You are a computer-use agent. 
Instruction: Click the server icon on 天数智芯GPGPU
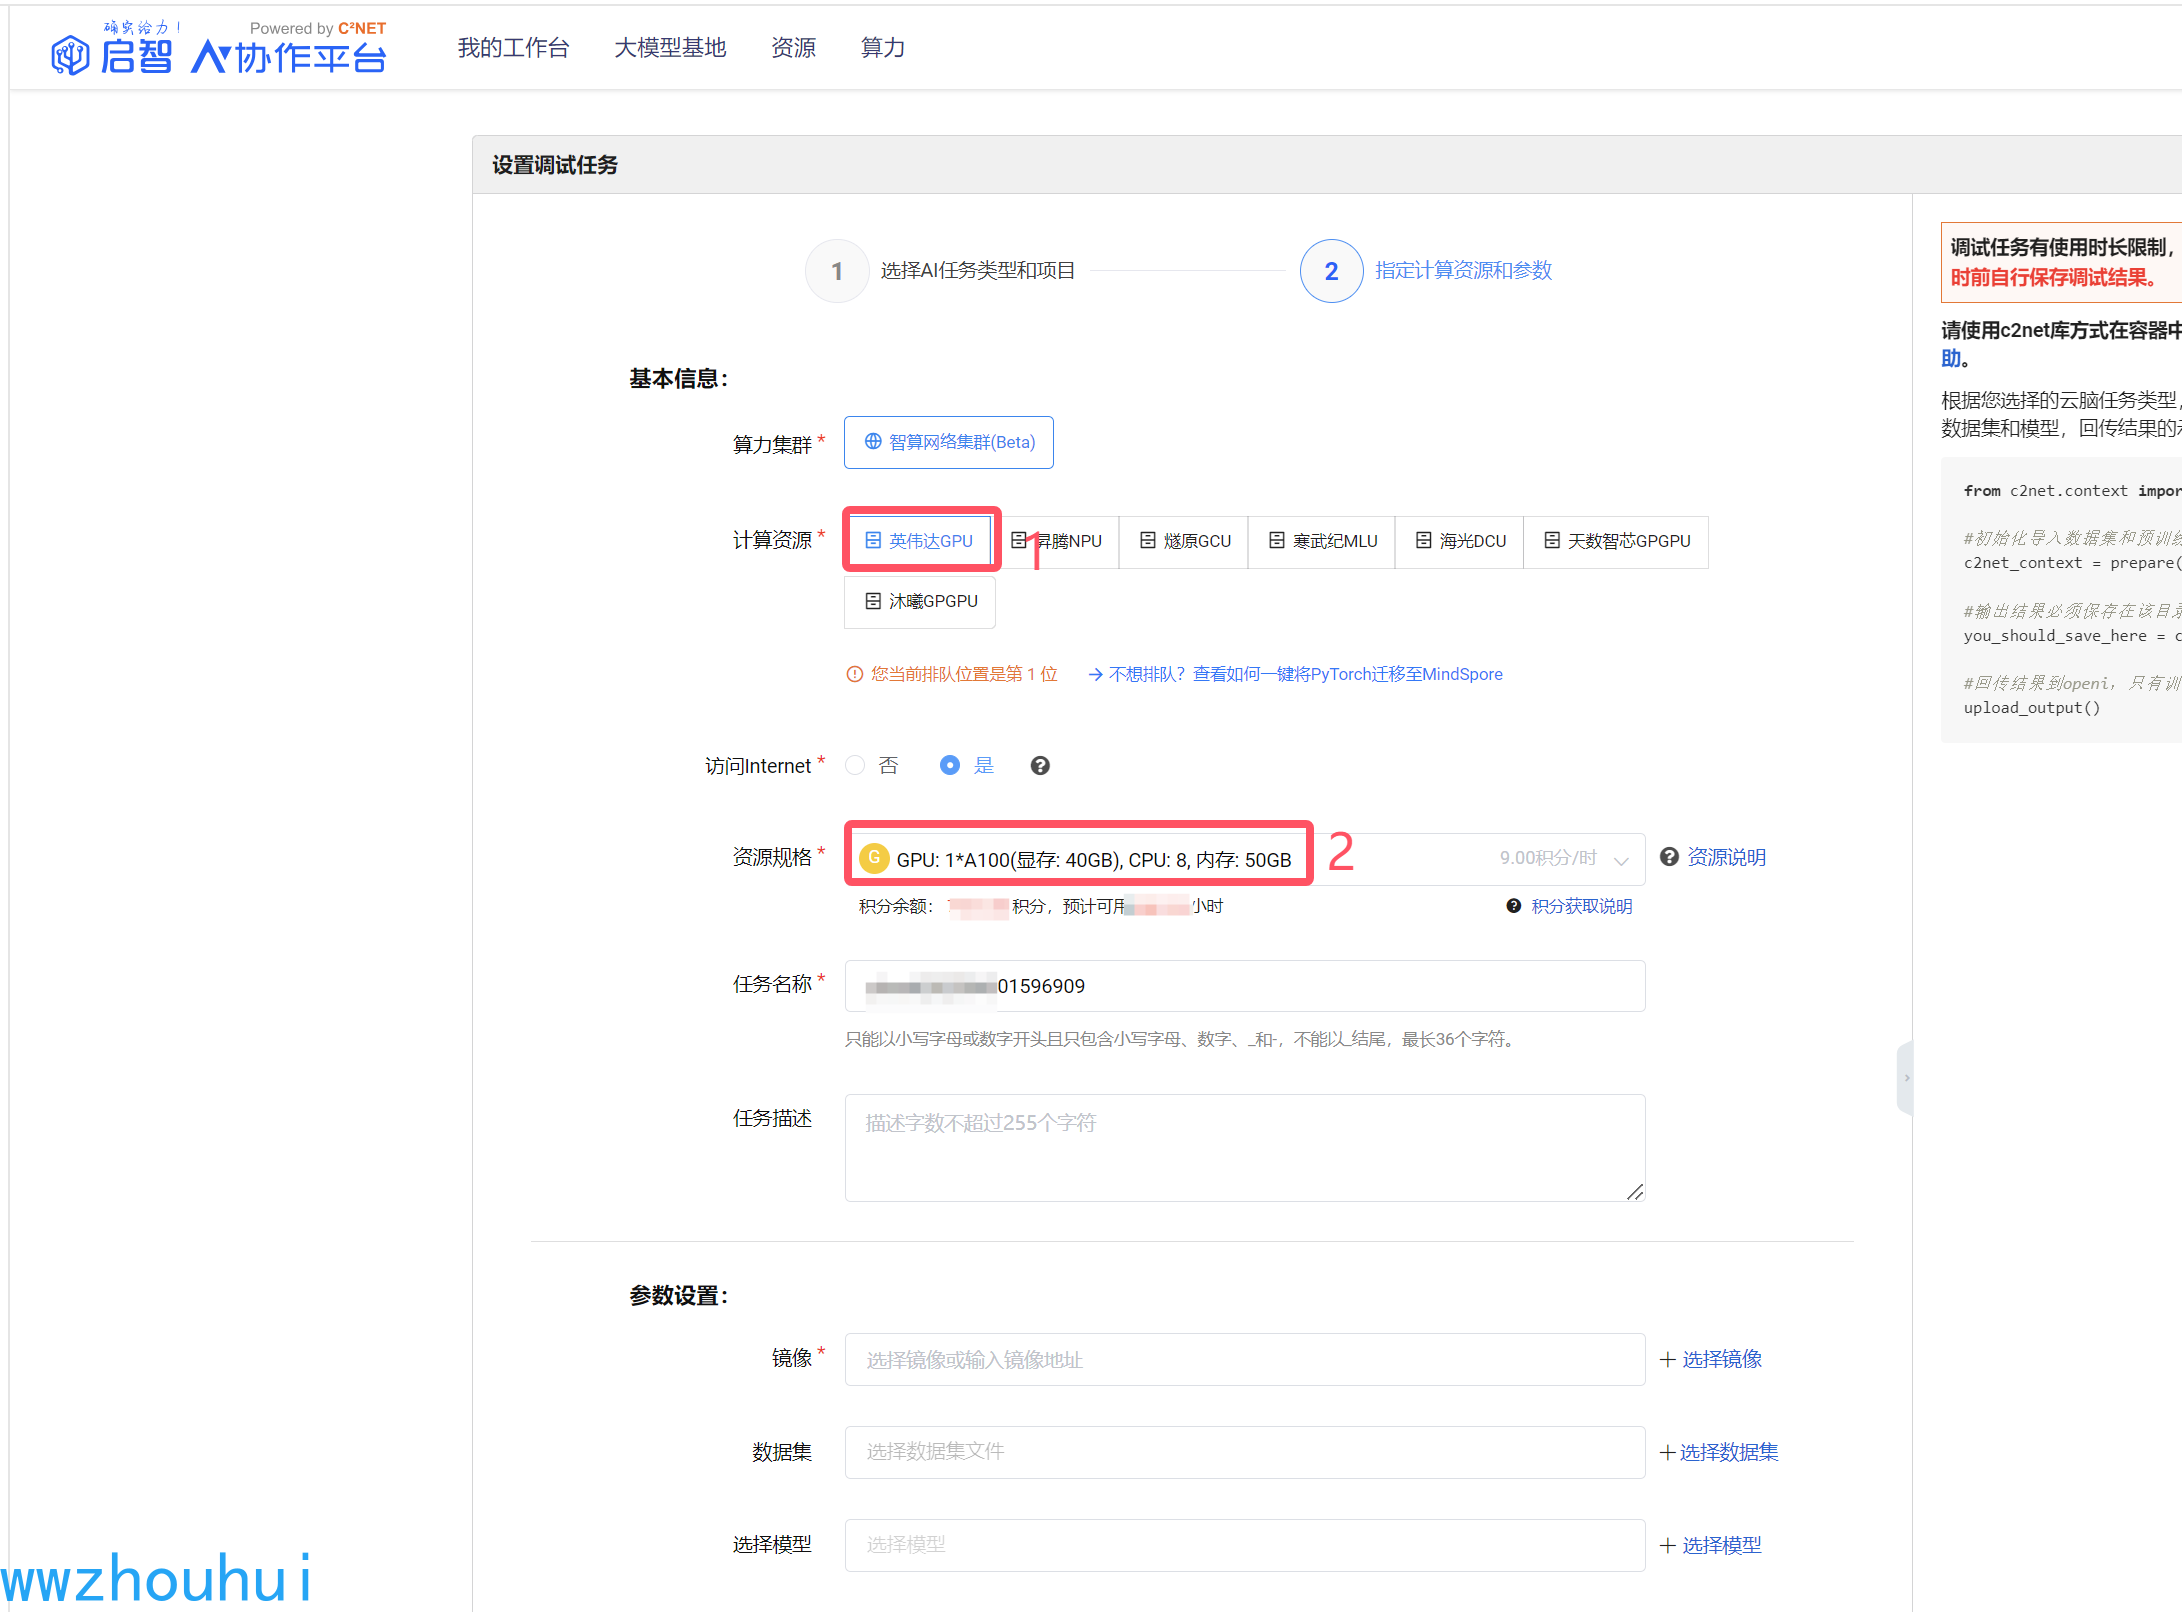1552,541
